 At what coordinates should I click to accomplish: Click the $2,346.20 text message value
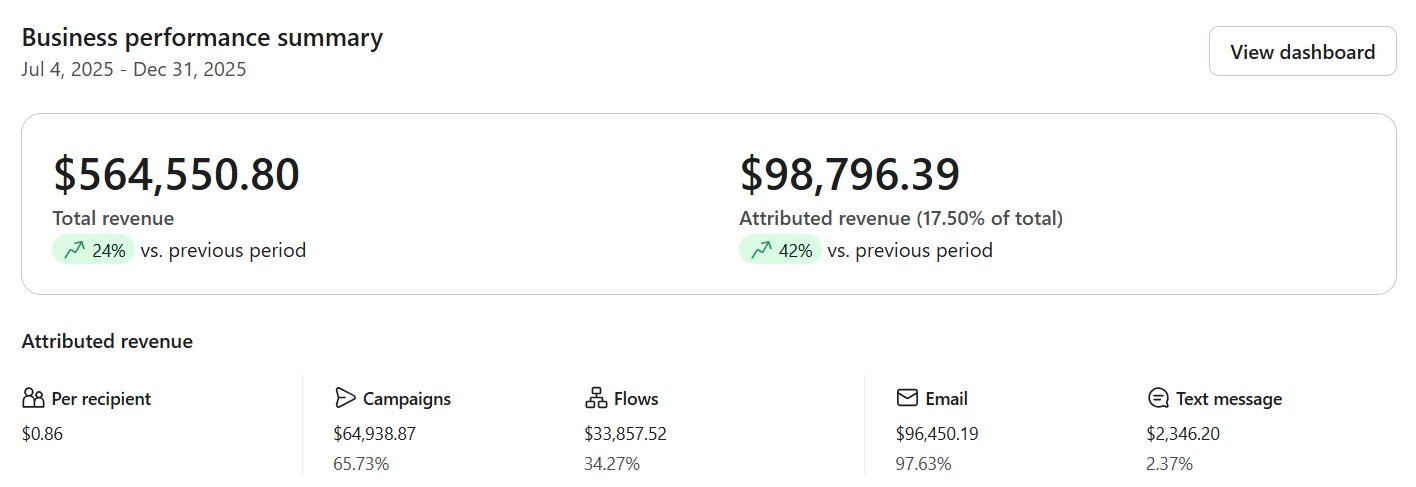point(1183,434)
